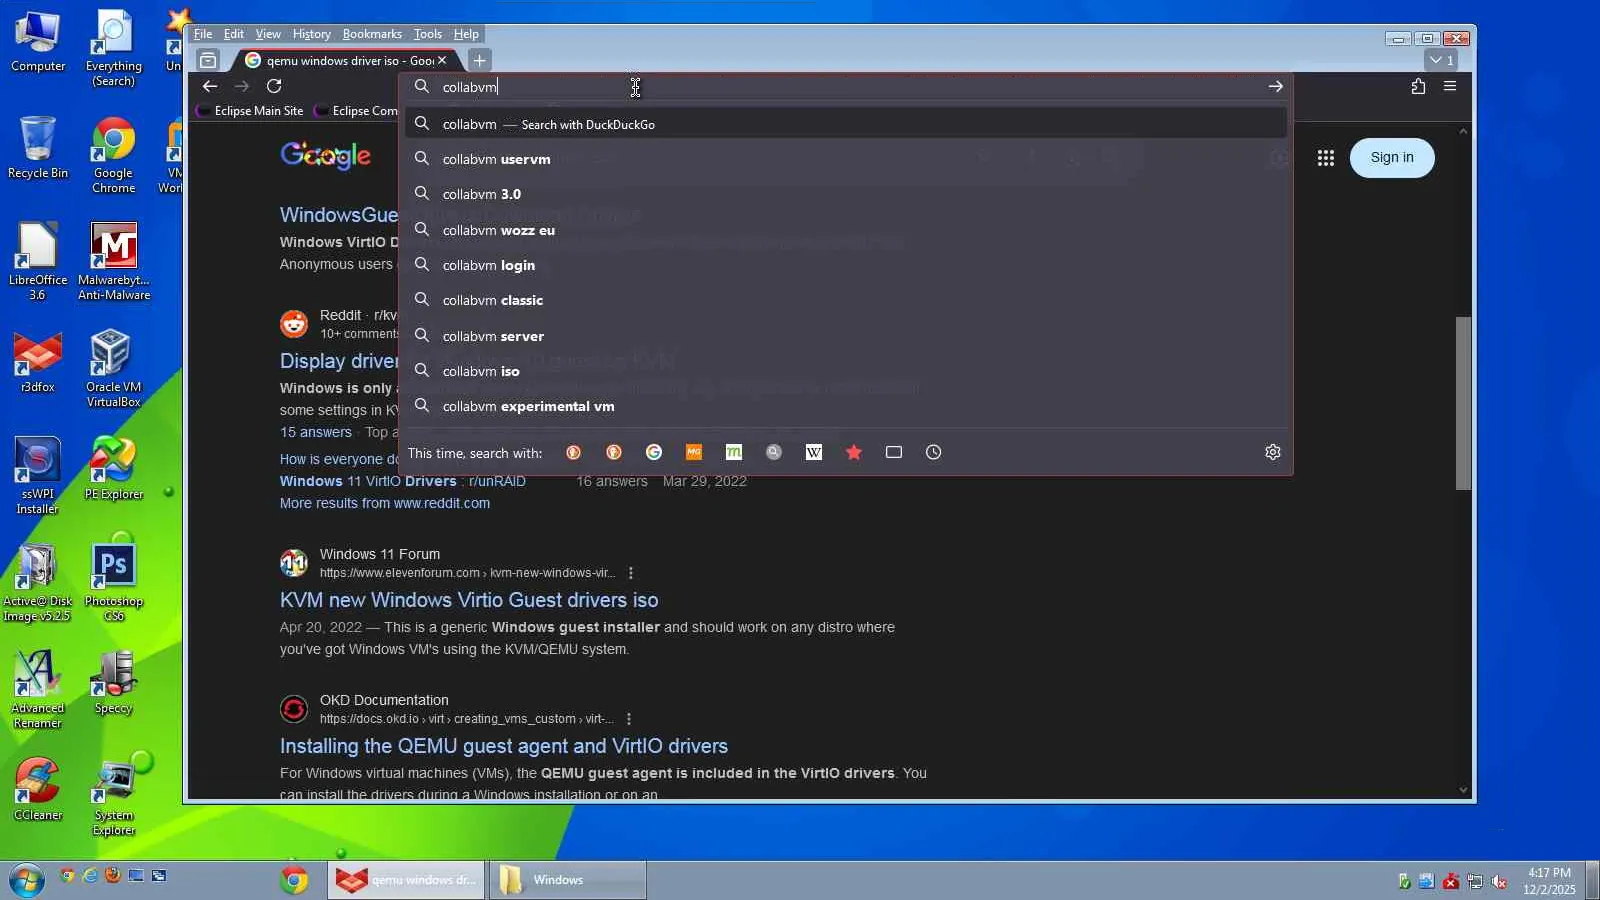
Task: Expand the list all tabs dropdown
Action: pos(1441,61)
